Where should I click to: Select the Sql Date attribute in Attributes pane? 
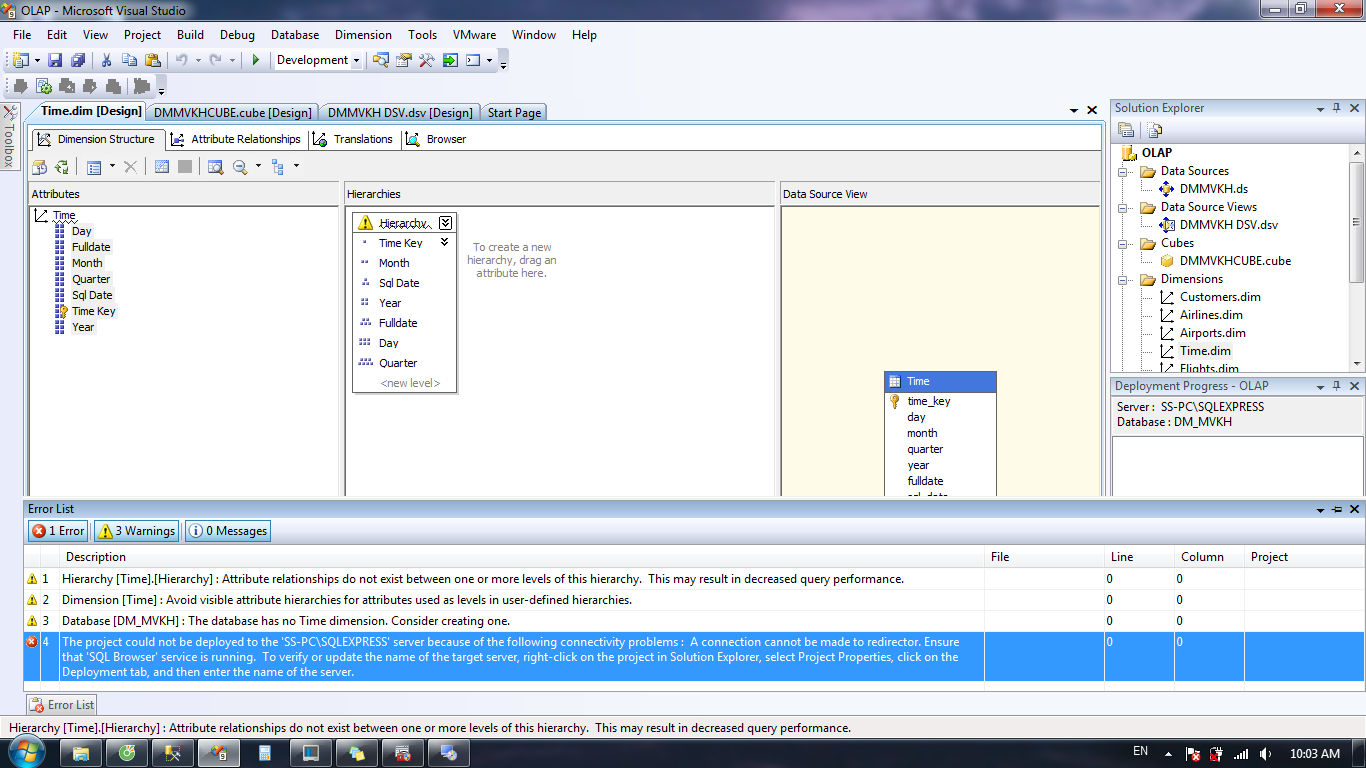coord(92,295)
